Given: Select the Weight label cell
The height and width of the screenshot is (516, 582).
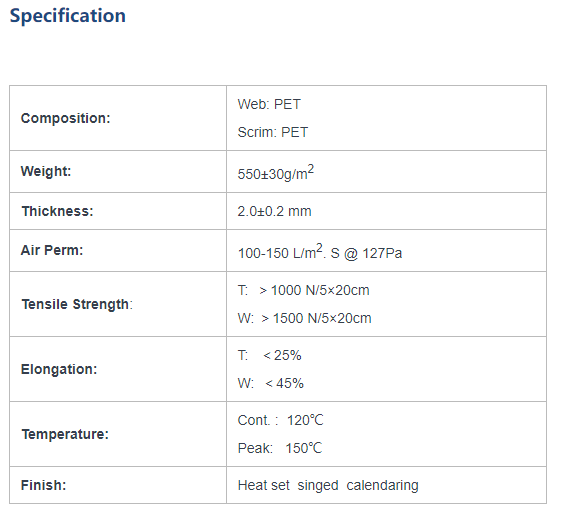Looking at the screenshot, I should point(118,172).
